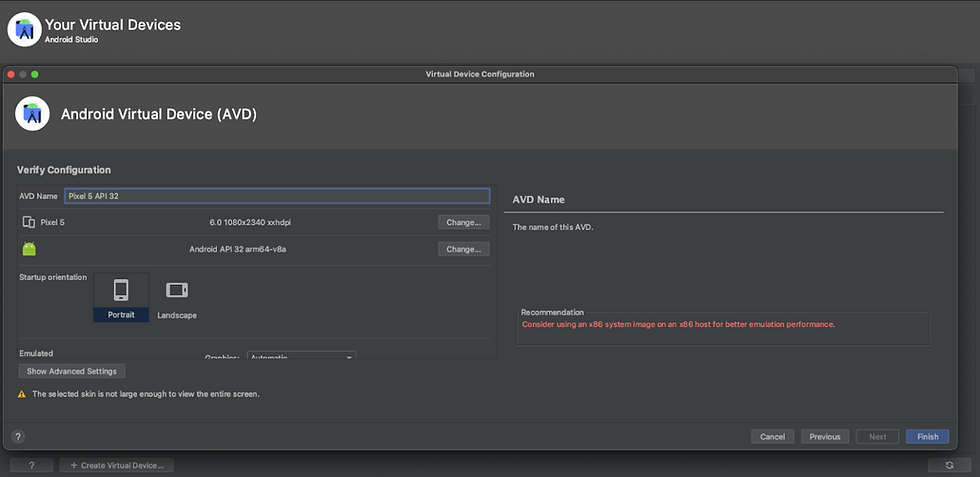Go back with the Previous button

click(x=825, y=436)
